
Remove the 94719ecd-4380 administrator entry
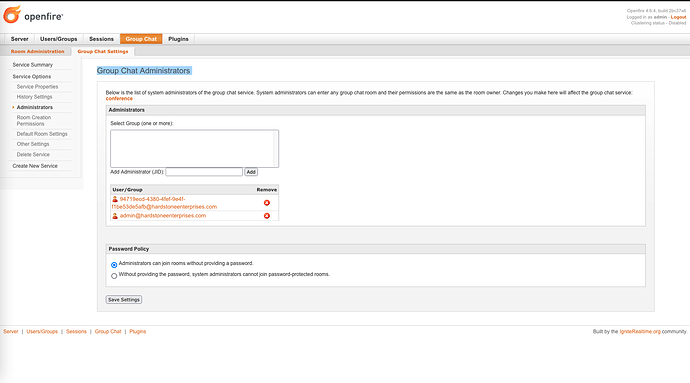click(267, 203)
